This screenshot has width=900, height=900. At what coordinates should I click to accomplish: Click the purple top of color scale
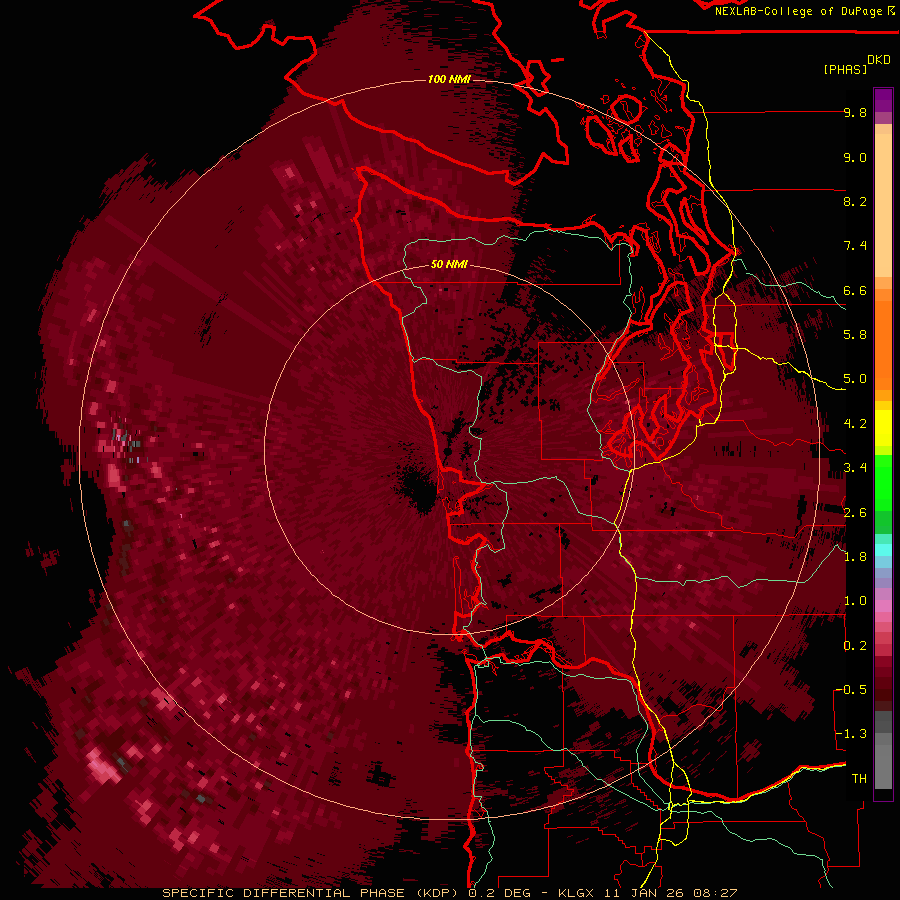[883, 100]
